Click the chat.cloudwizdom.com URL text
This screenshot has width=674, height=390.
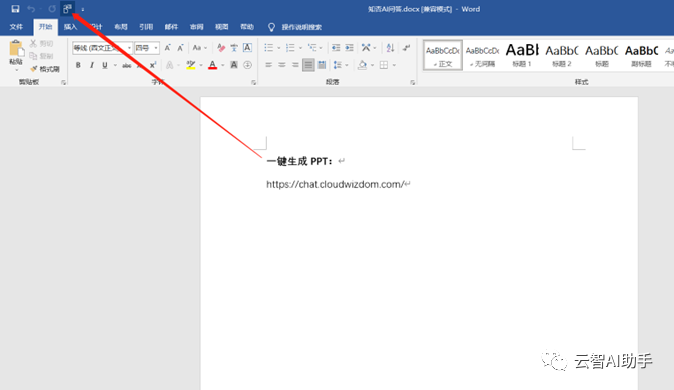(x=336, y=184)
